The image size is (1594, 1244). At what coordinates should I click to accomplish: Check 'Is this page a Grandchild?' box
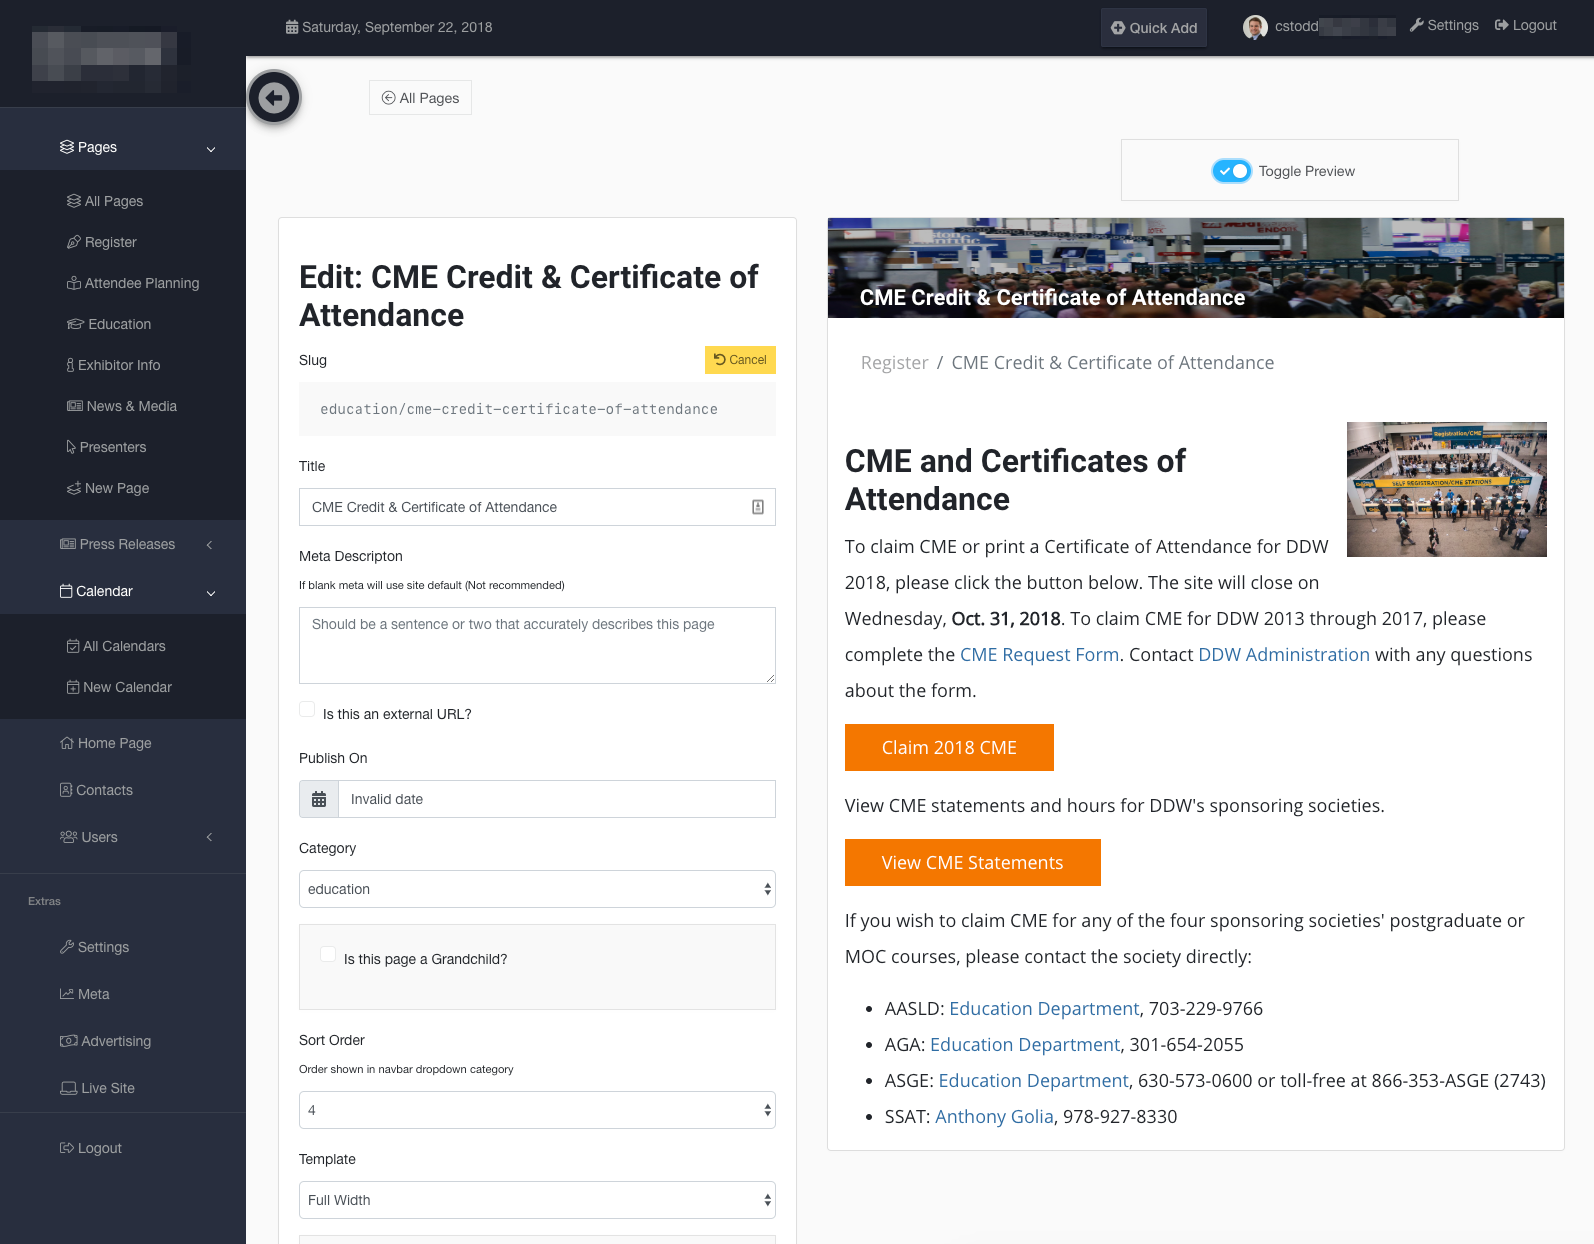click(x=328, y=954)
